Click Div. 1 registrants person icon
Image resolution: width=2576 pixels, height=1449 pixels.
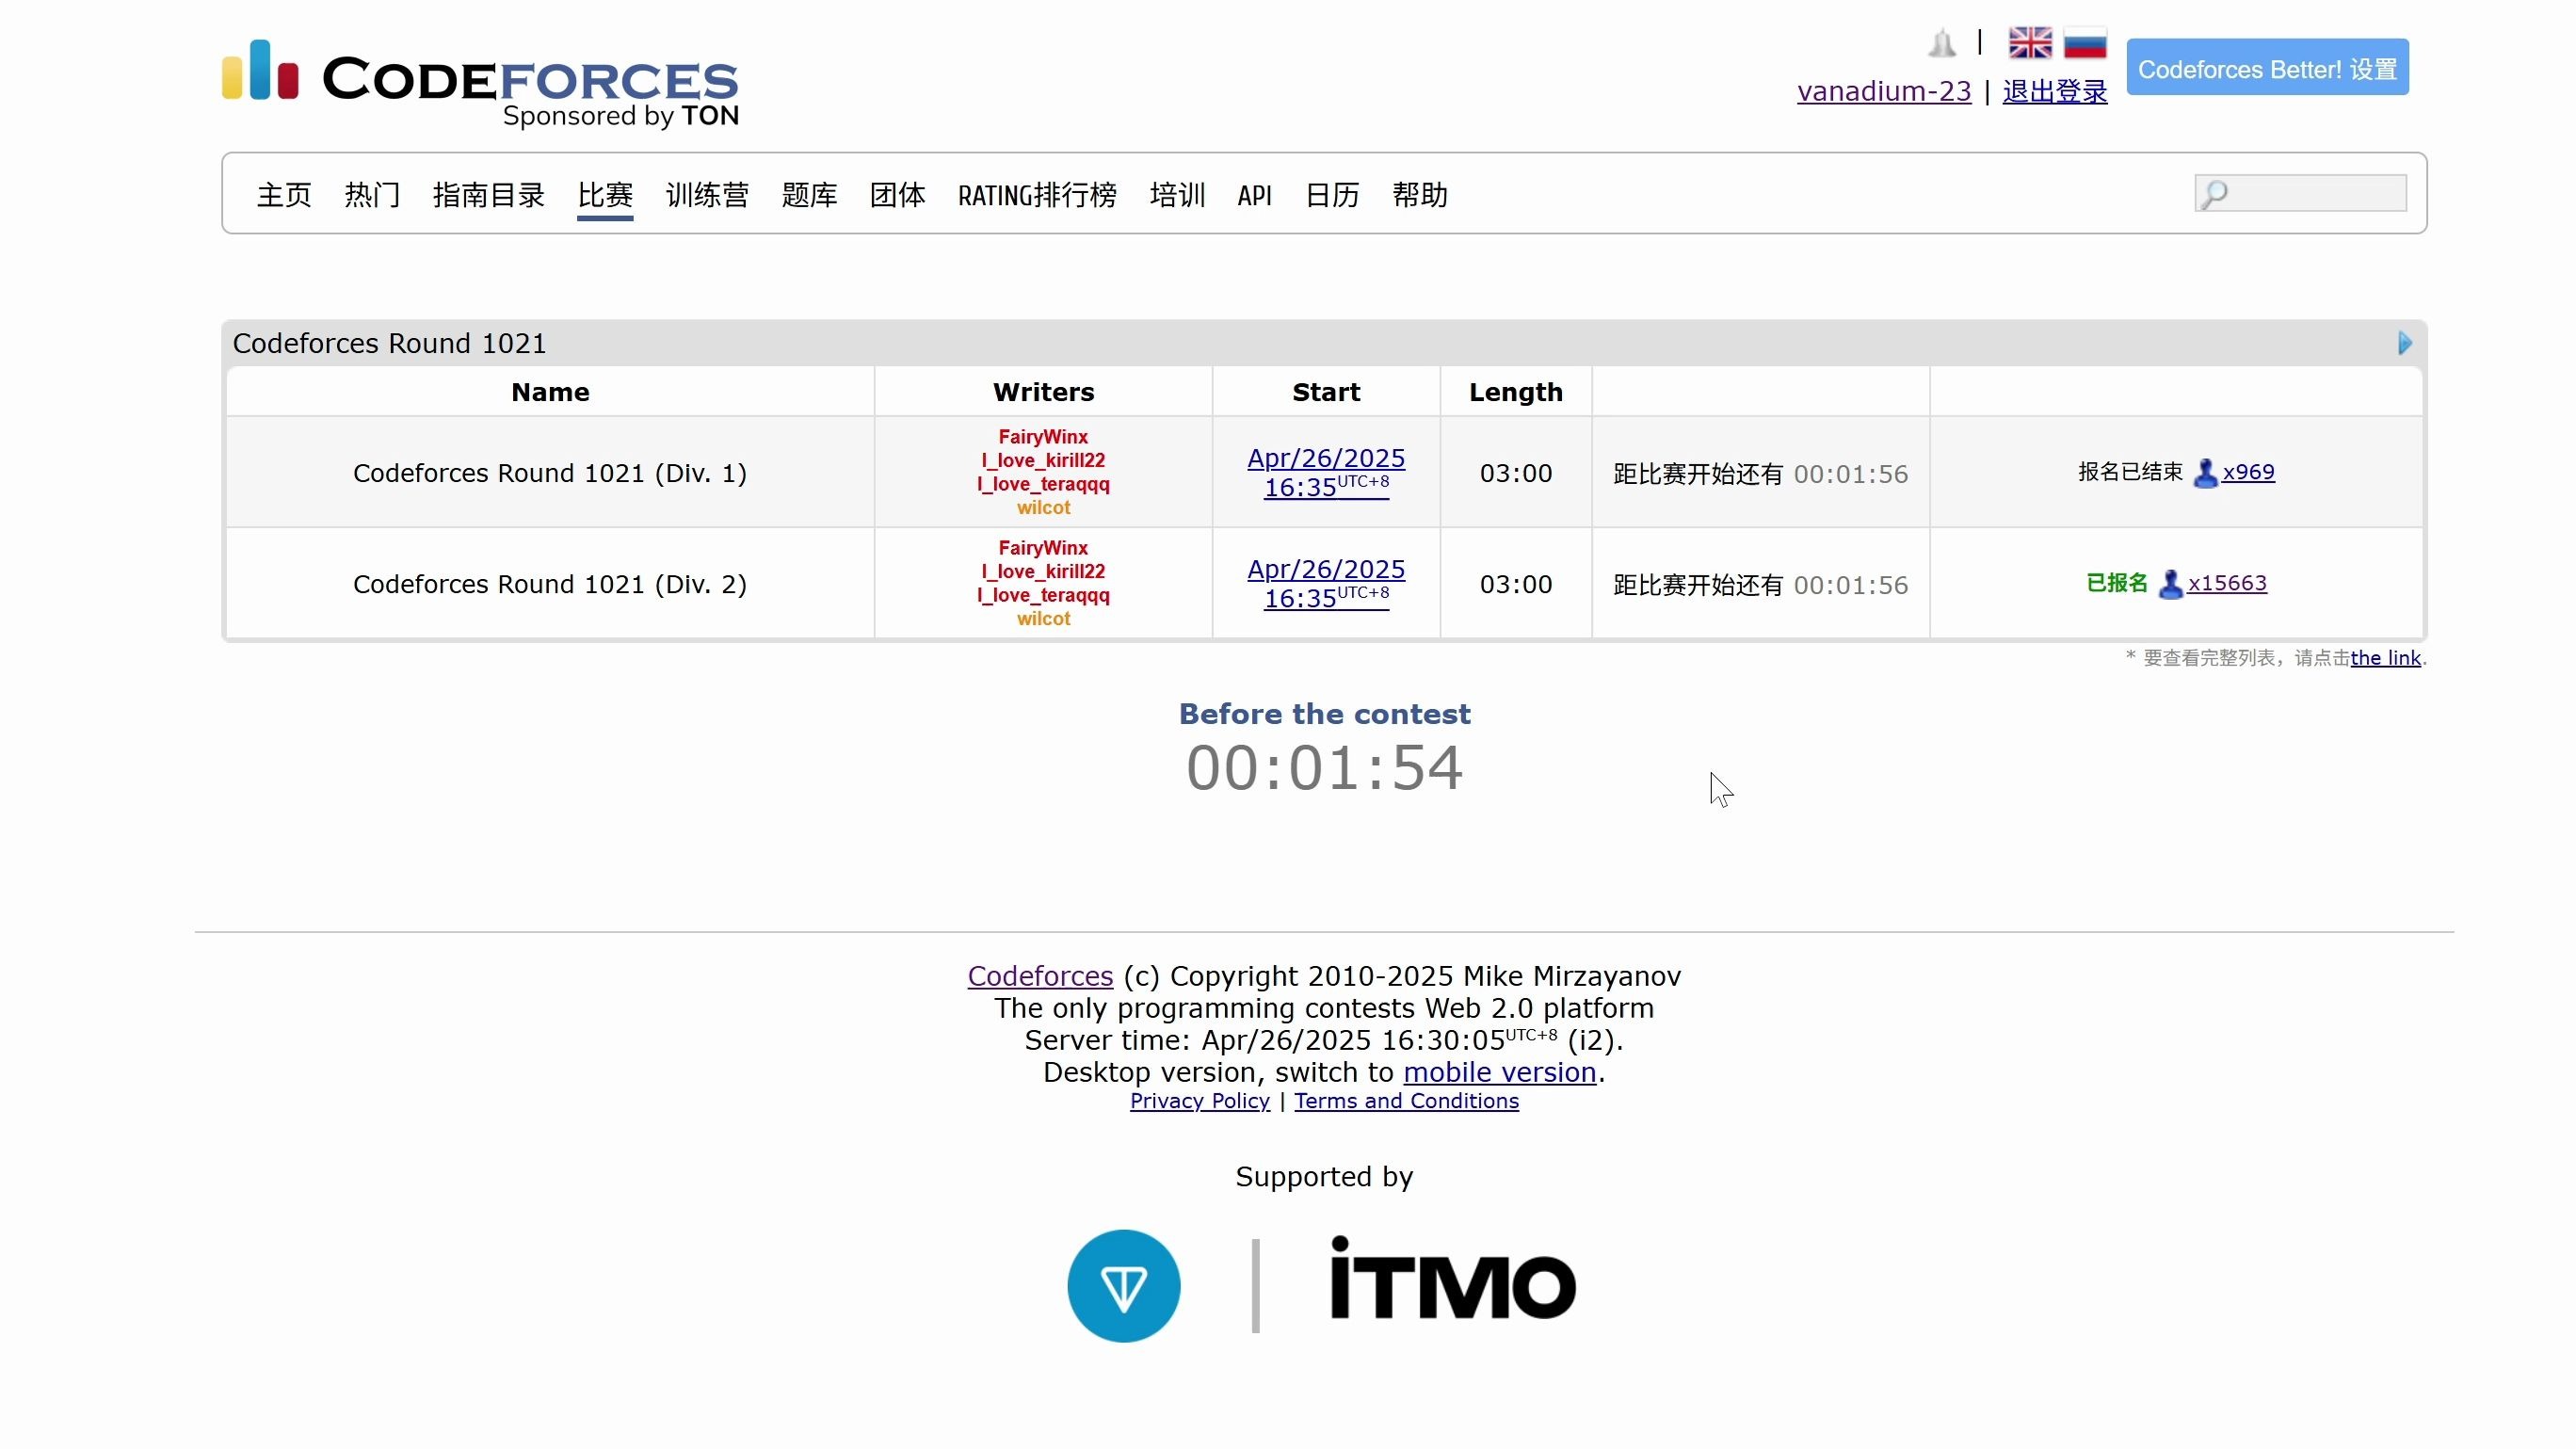(2205, 473)
